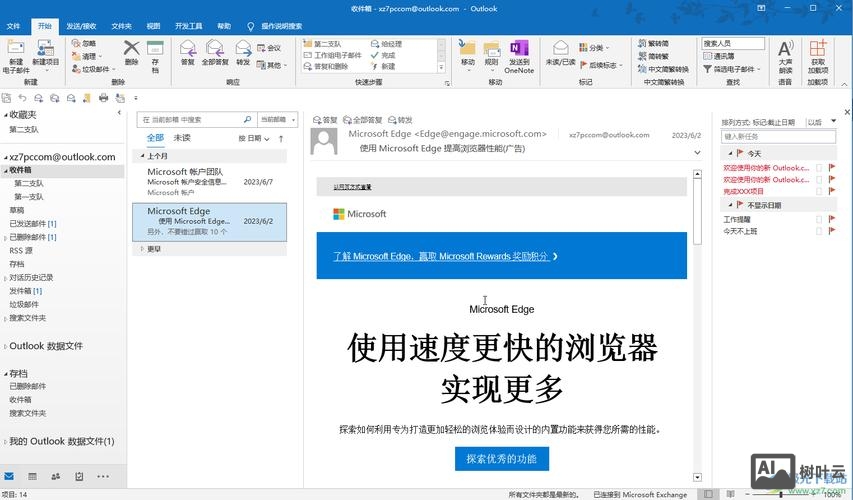Open the 后续标志 follow-up dropdown

click(601, 65)
